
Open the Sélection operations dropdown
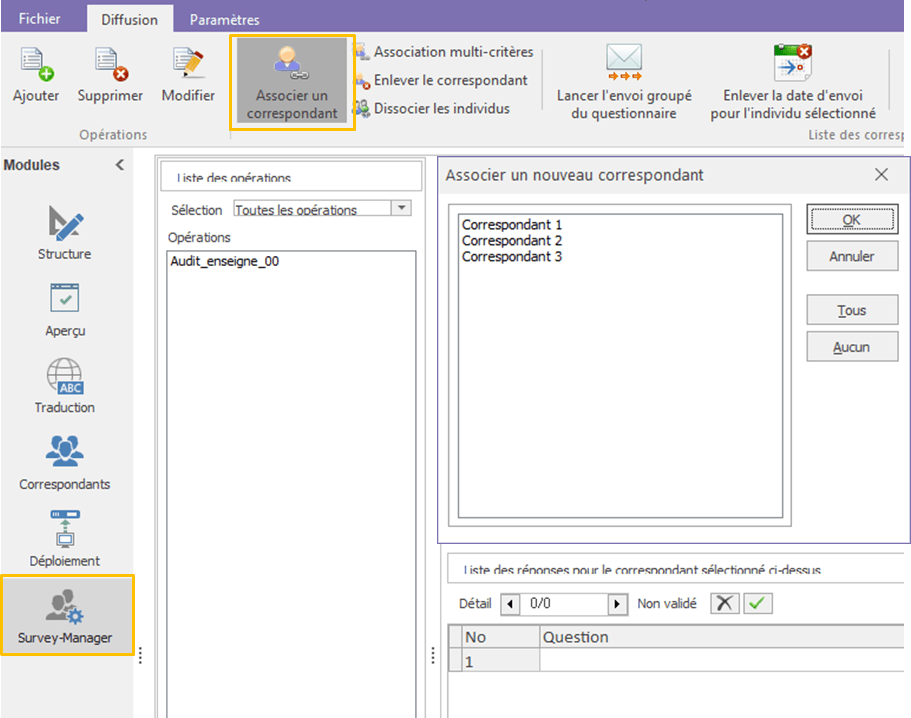401,208
